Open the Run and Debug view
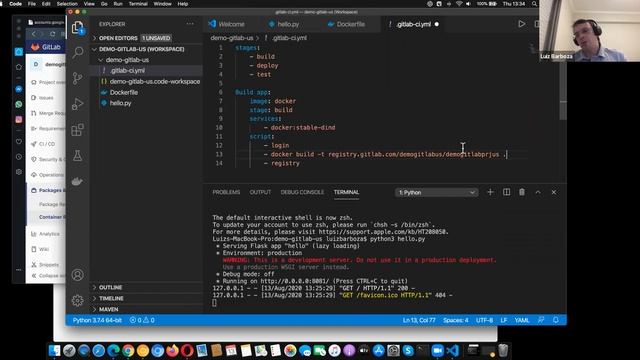The image size is (640, 360). coord(77,104)
